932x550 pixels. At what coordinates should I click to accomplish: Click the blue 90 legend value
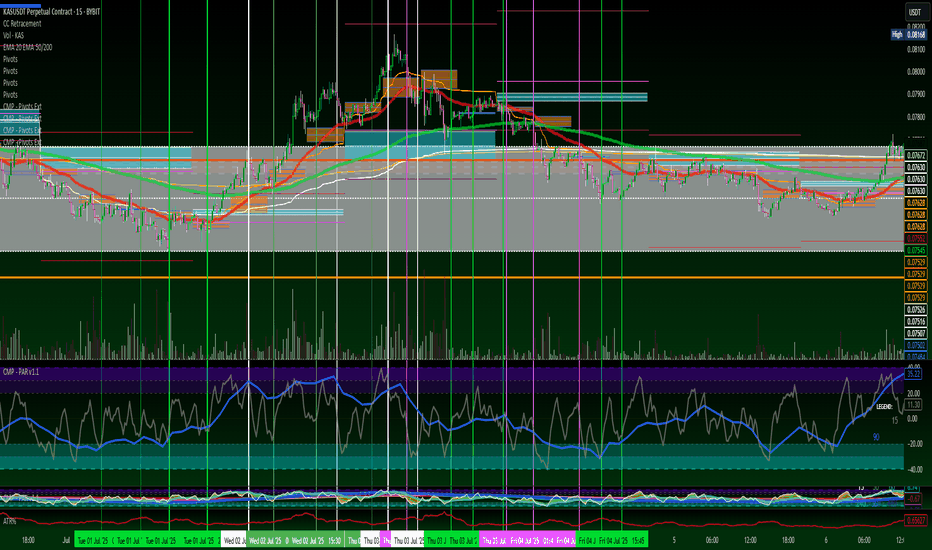click(x=876, y=437)
